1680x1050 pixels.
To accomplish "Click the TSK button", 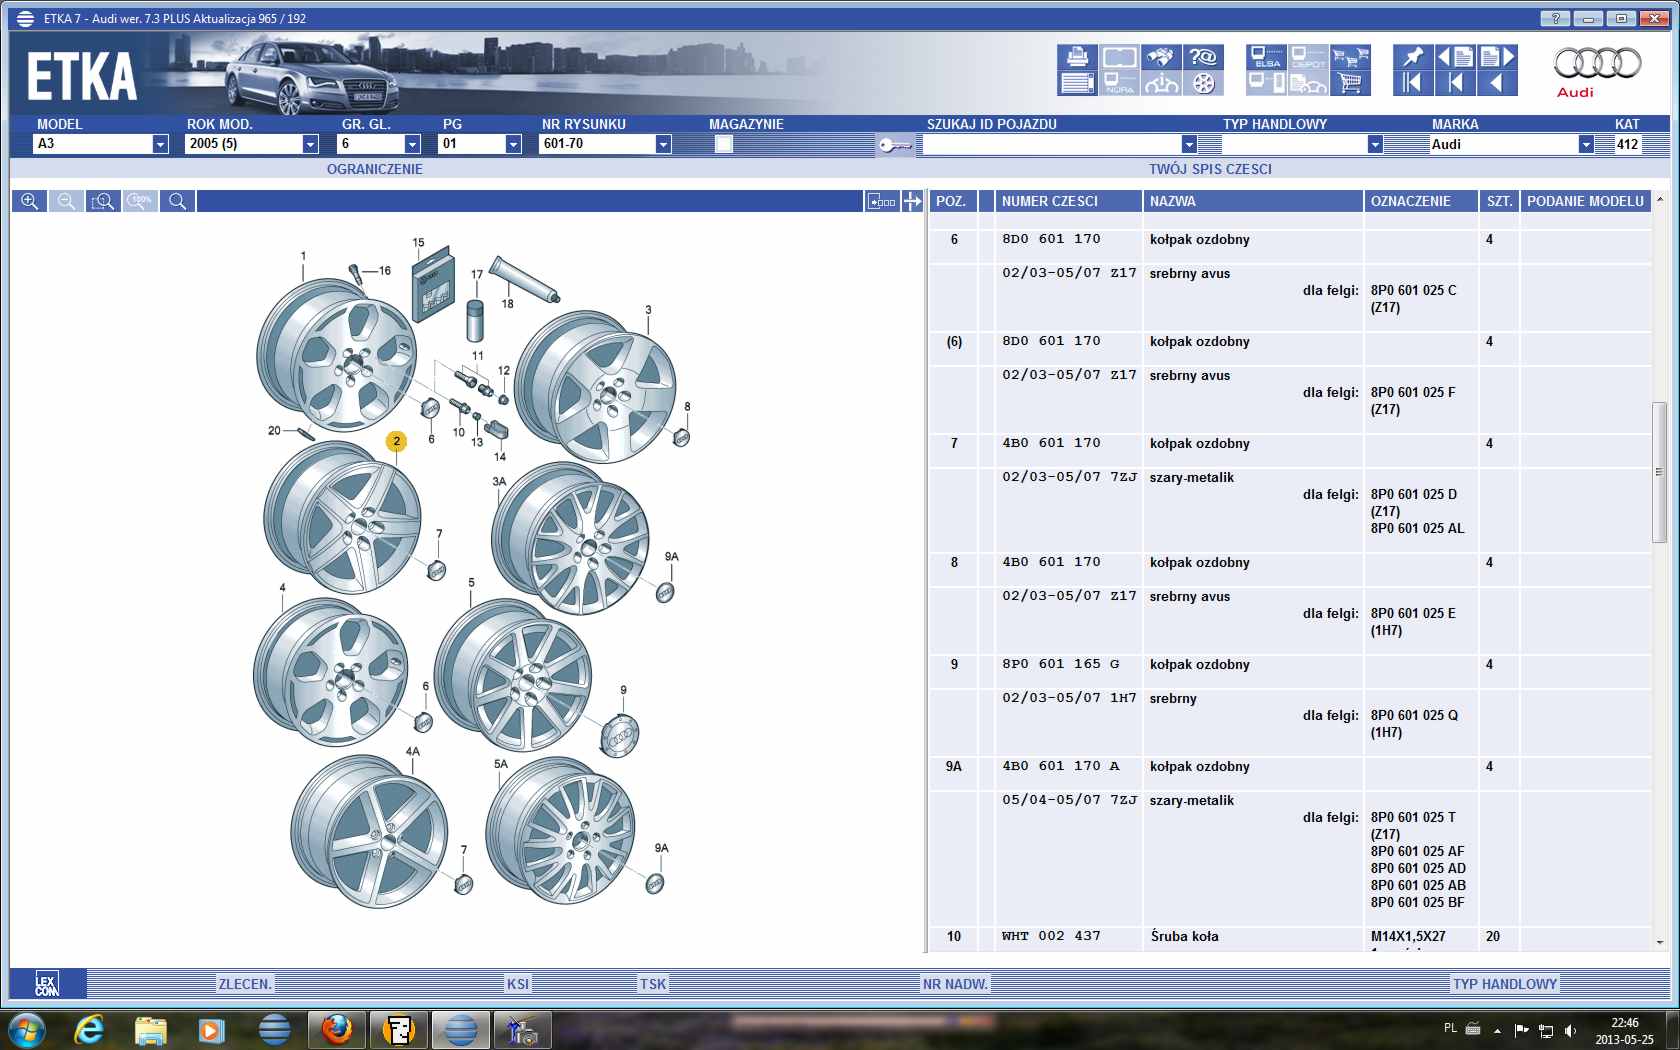I will (x=653, y=984).
